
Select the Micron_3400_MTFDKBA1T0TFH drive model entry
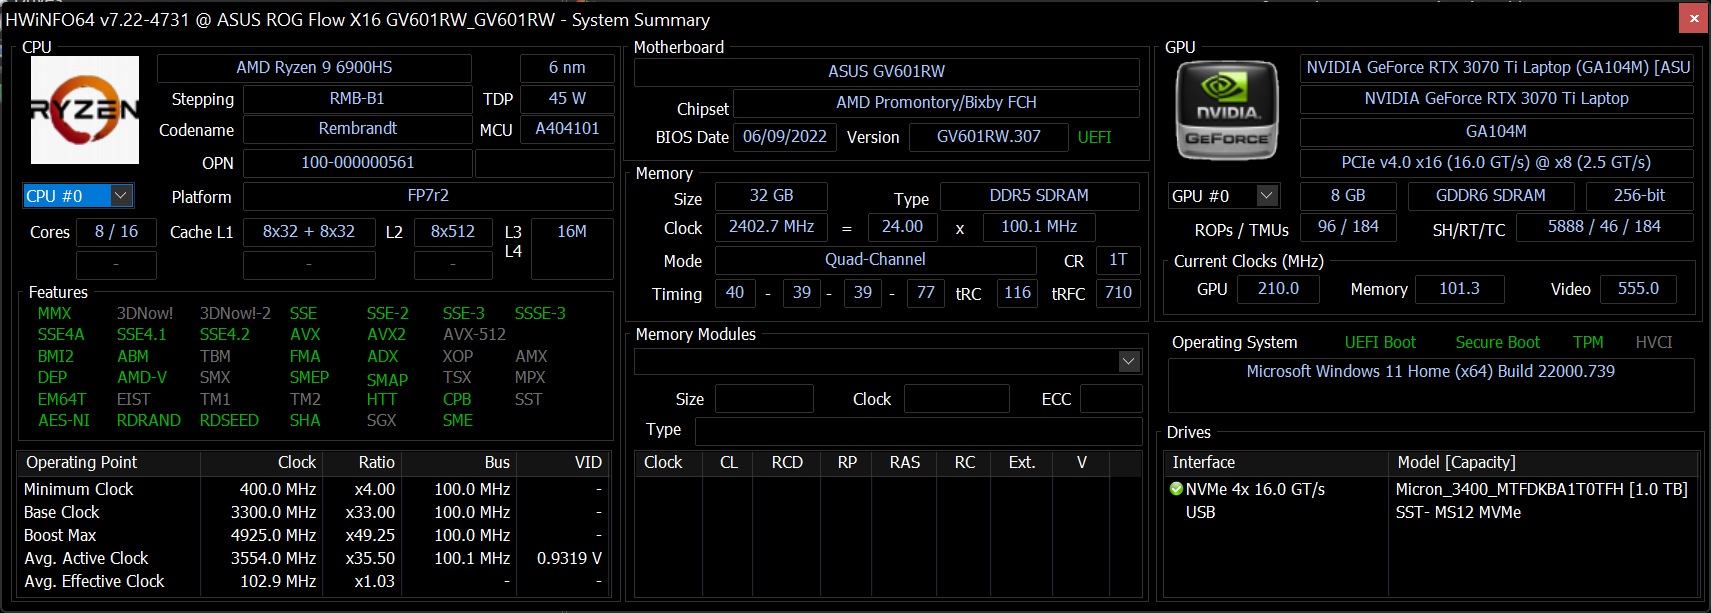[1541, 489]
